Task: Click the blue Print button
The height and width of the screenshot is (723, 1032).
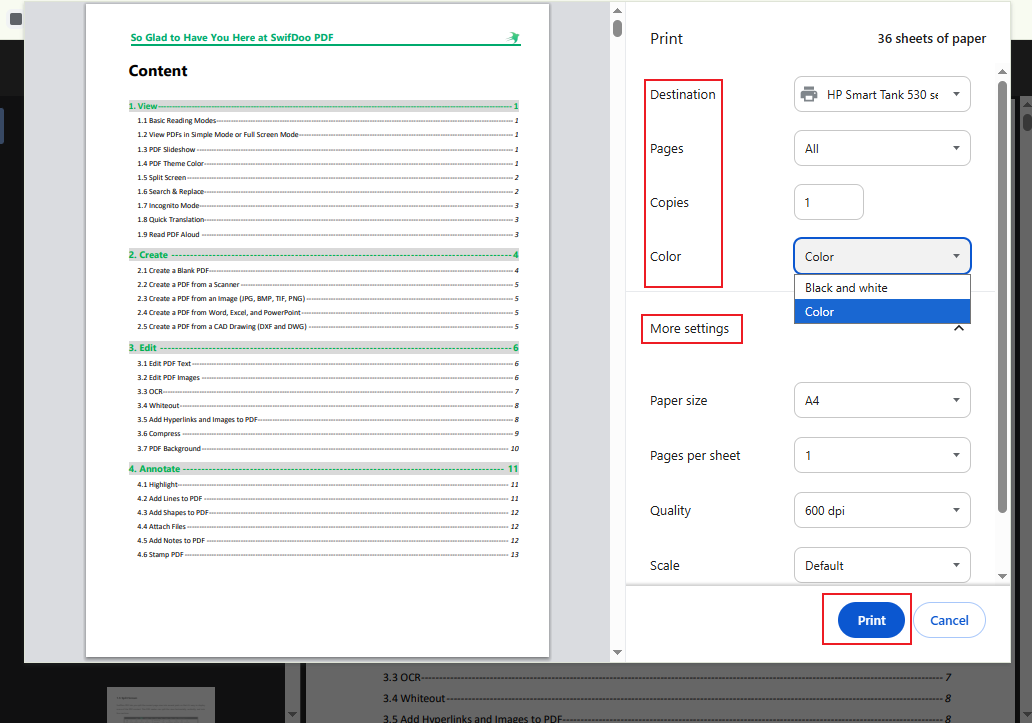Action: [871, 620]
